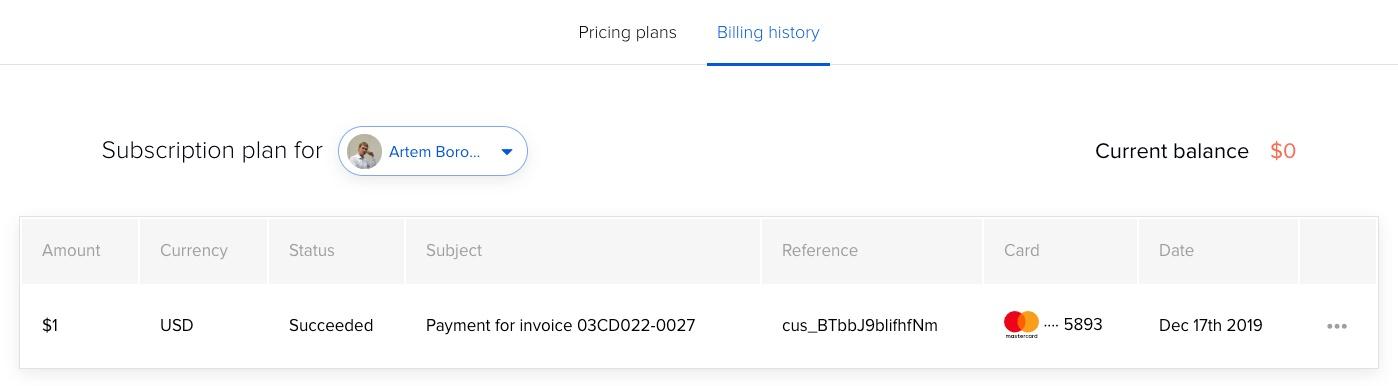Click reference cus_BTbbJ9blifhfNm

pyautogui.click(x=860, y=325)
